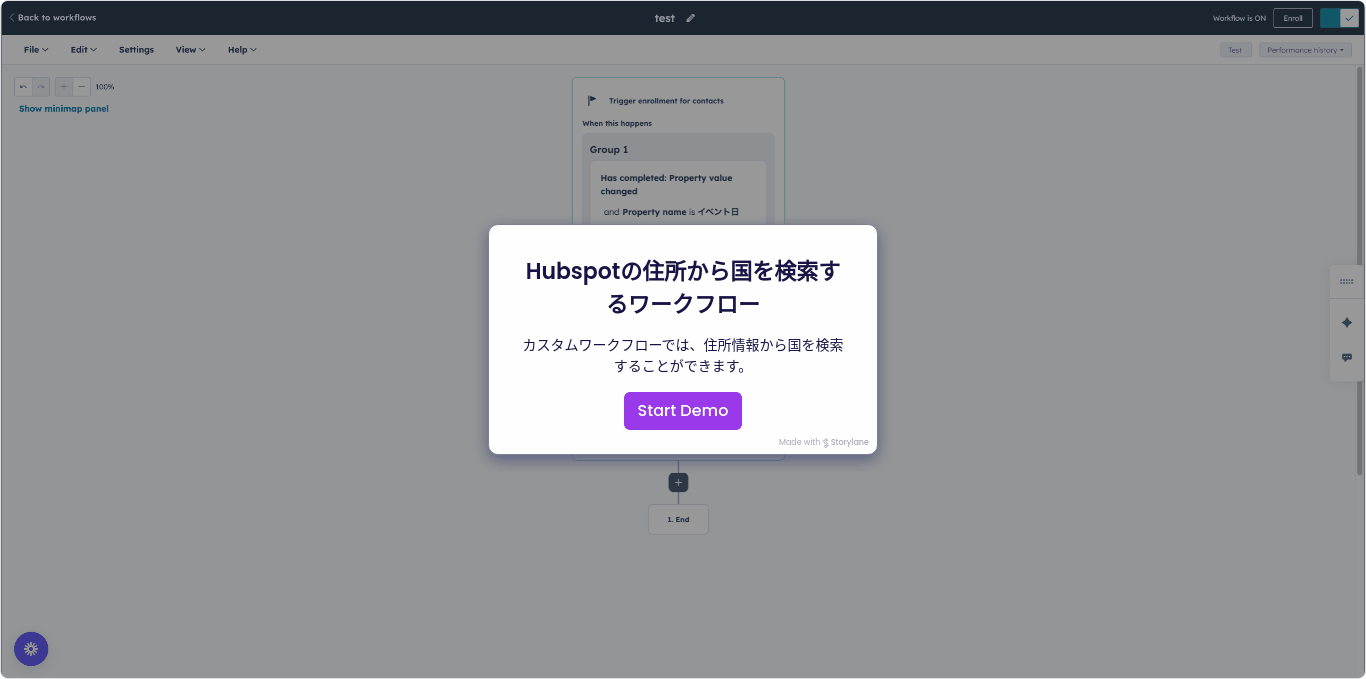Click the Start Demo button
The image size is (1366, 679).
point(683,411)
